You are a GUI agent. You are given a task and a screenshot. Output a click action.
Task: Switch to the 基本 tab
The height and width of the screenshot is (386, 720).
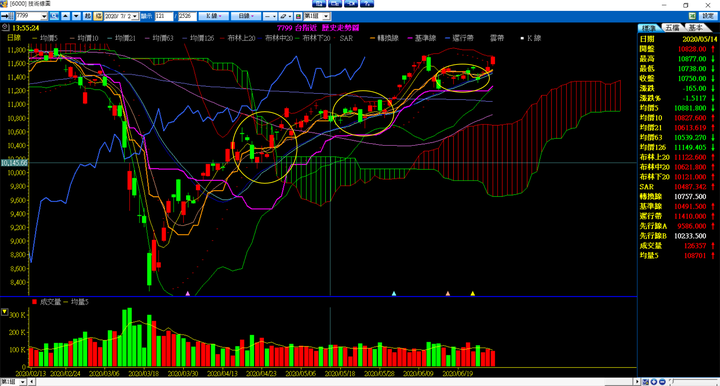[696, 28]
